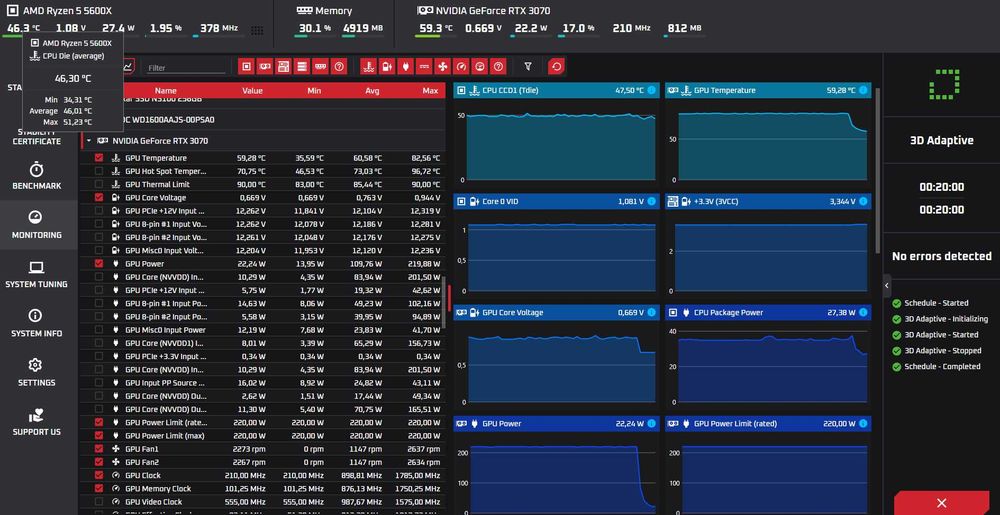Toggle the motherboard sensor filter icon
The image size is (1000, 515).
point(283,66)
